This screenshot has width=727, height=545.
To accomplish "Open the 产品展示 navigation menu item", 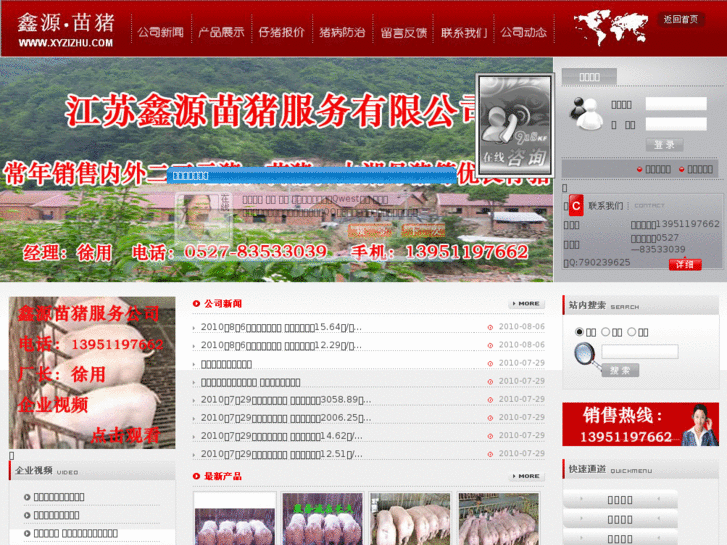I will coord(221,32).
